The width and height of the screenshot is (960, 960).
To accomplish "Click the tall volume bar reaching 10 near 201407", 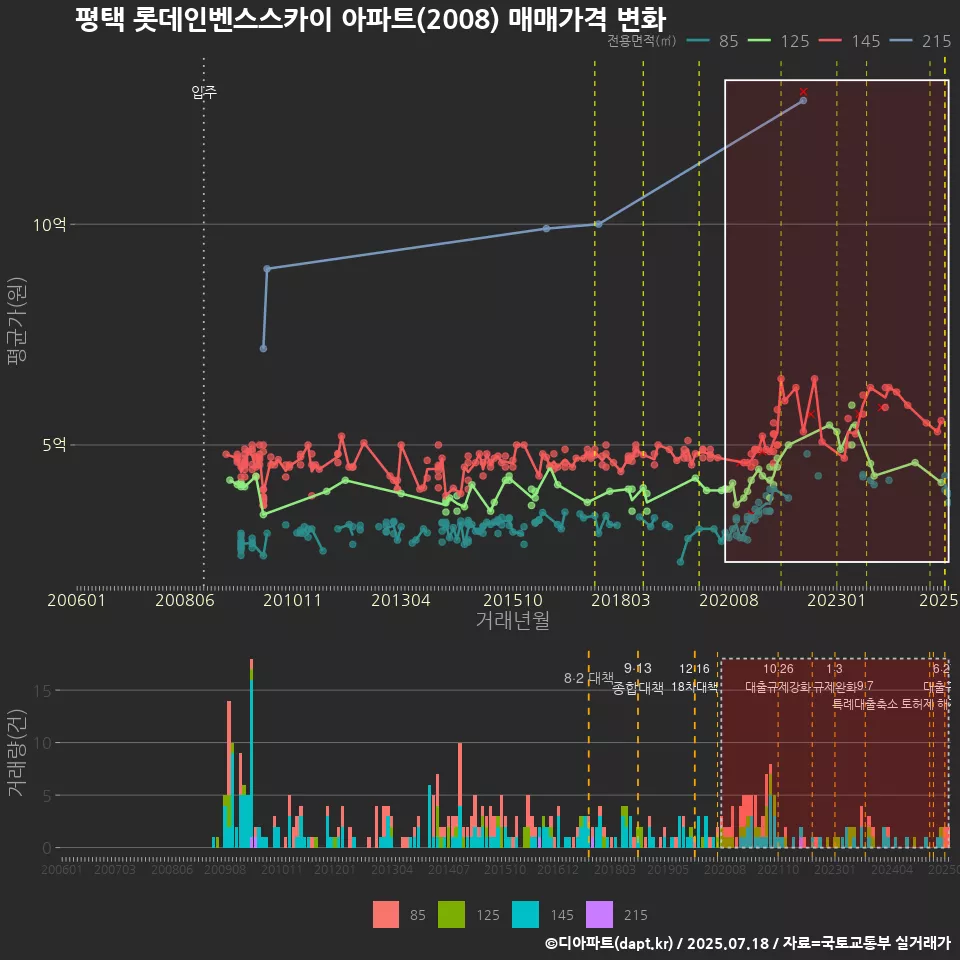I will [x=460, y=795].
